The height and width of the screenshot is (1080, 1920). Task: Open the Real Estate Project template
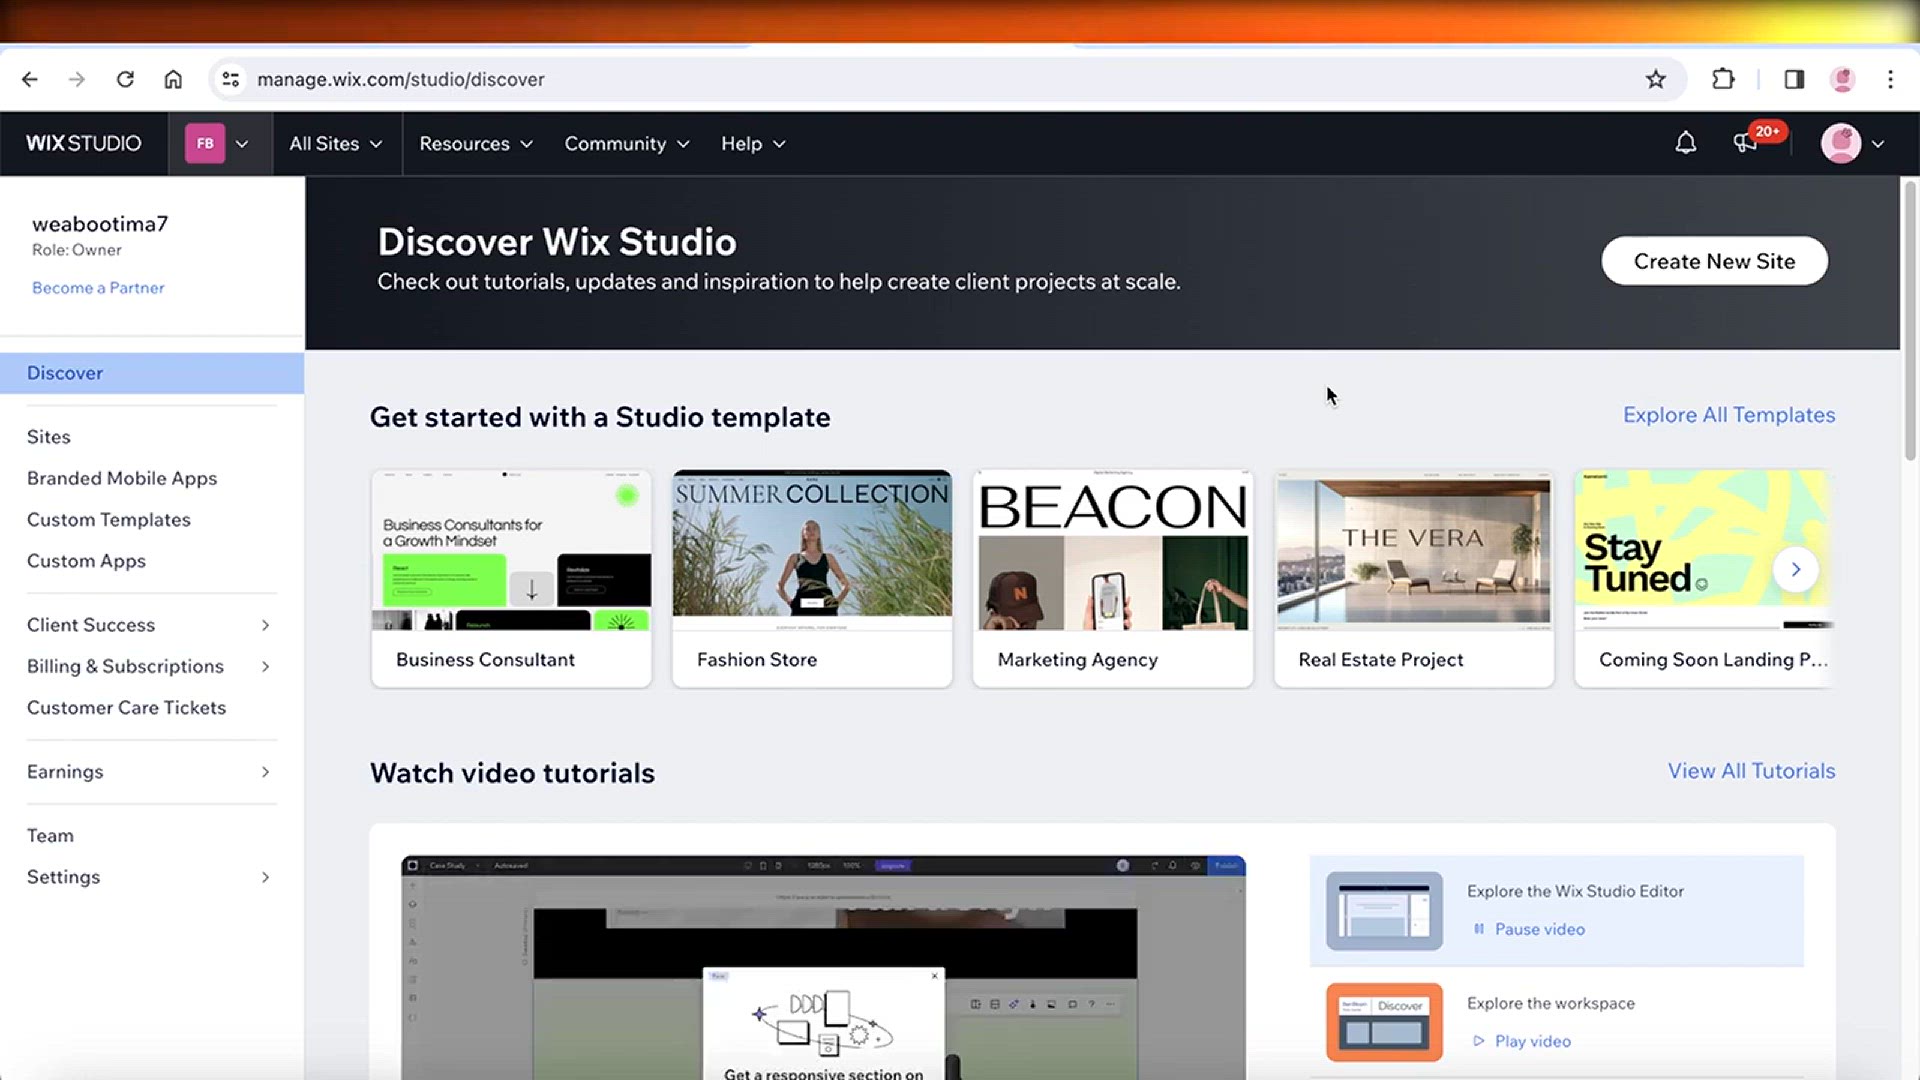[x=1414, y=579]
